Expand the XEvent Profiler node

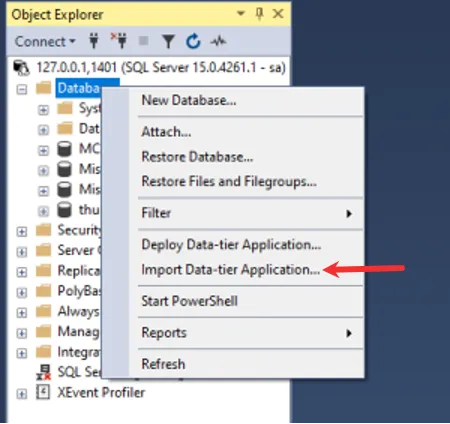coord(22,394)
